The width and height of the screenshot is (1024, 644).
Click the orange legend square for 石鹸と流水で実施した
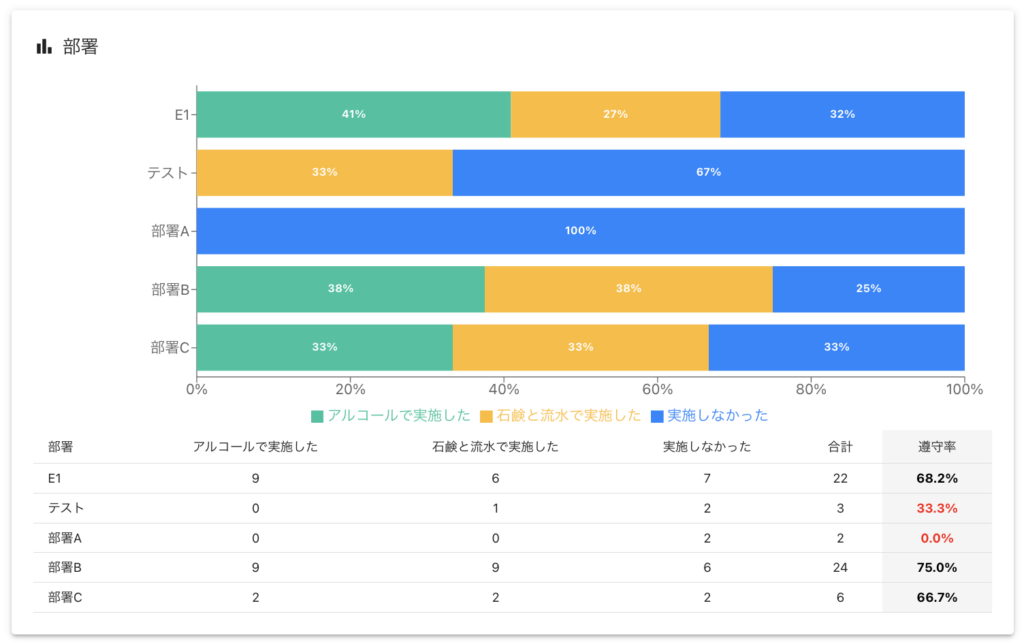tap(487, 415)
